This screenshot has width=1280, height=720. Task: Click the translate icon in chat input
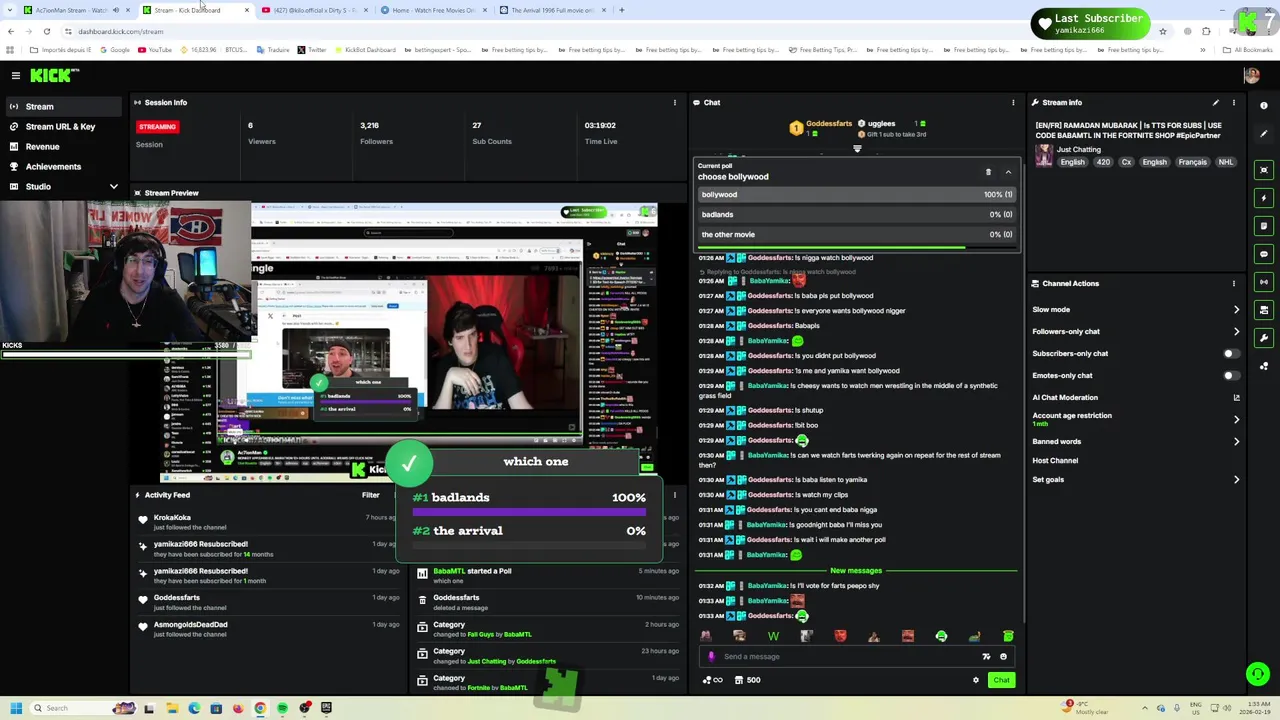(x=986, y=657)
